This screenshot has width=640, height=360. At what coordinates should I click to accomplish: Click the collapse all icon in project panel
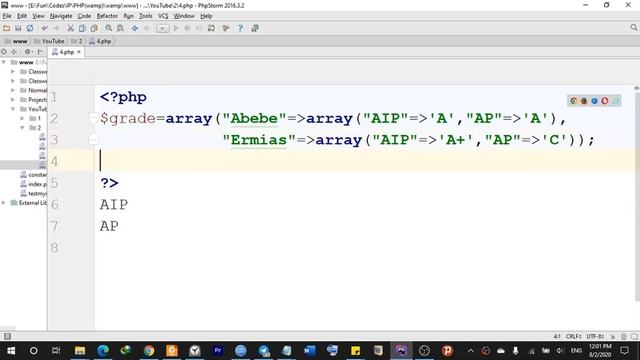point(14,51)
